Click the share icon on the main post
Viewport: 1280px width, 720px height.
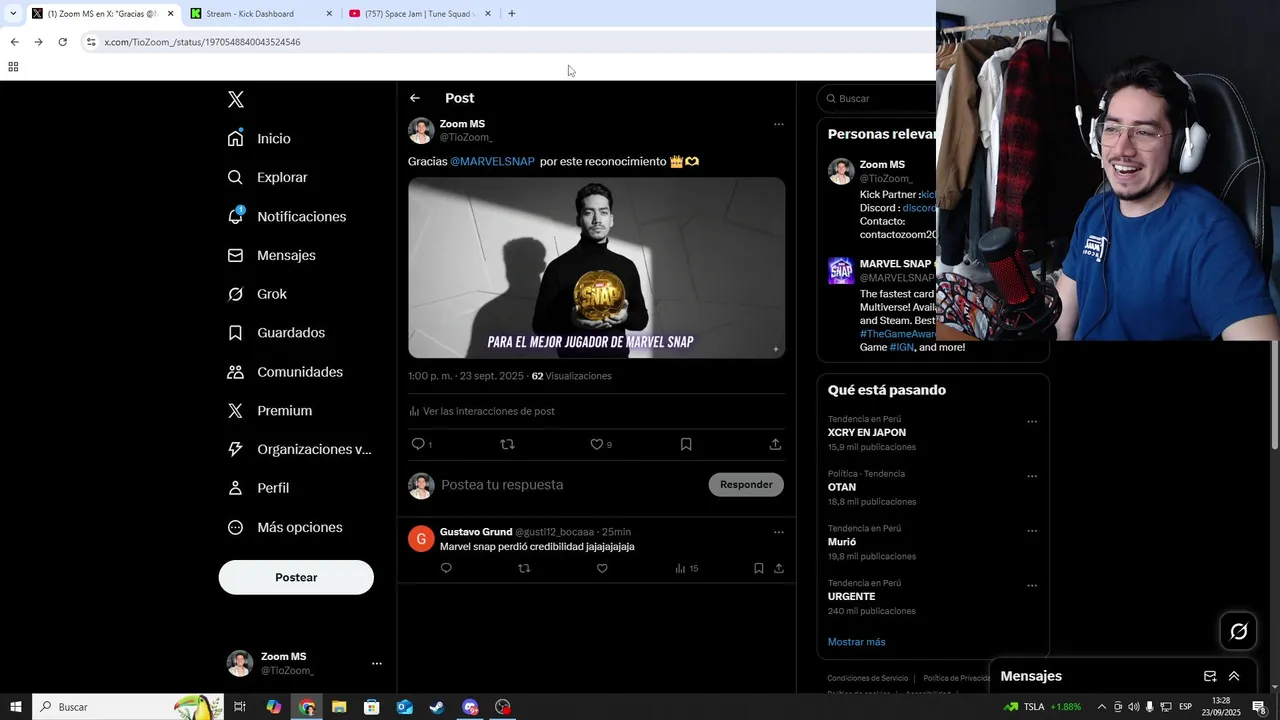tap(775, 444)
